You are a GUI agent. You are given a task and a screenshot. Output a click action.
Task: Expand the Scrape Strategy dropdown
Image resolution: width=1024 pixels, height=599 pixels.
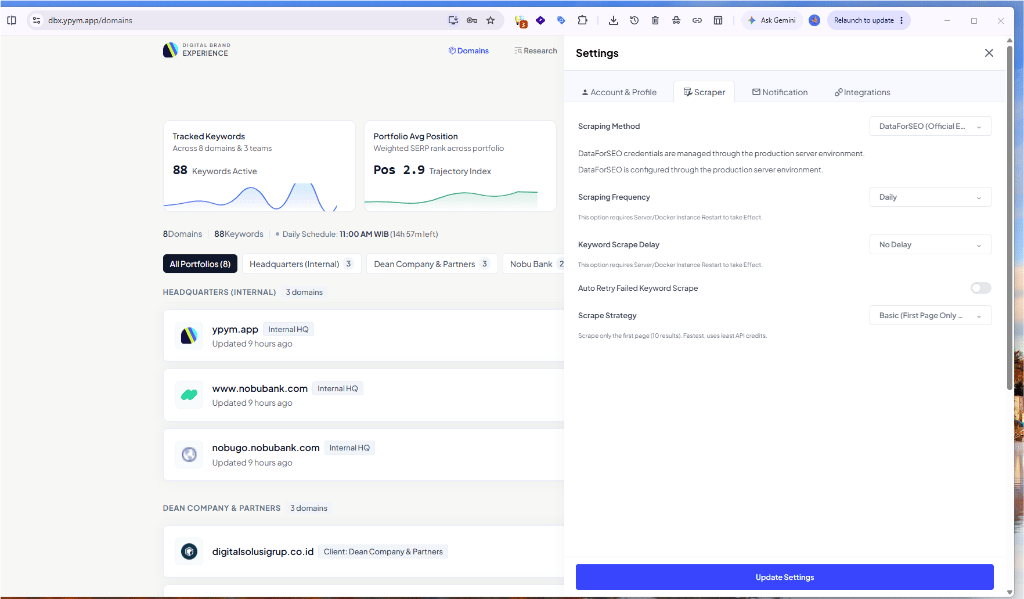tap(930, 315)
